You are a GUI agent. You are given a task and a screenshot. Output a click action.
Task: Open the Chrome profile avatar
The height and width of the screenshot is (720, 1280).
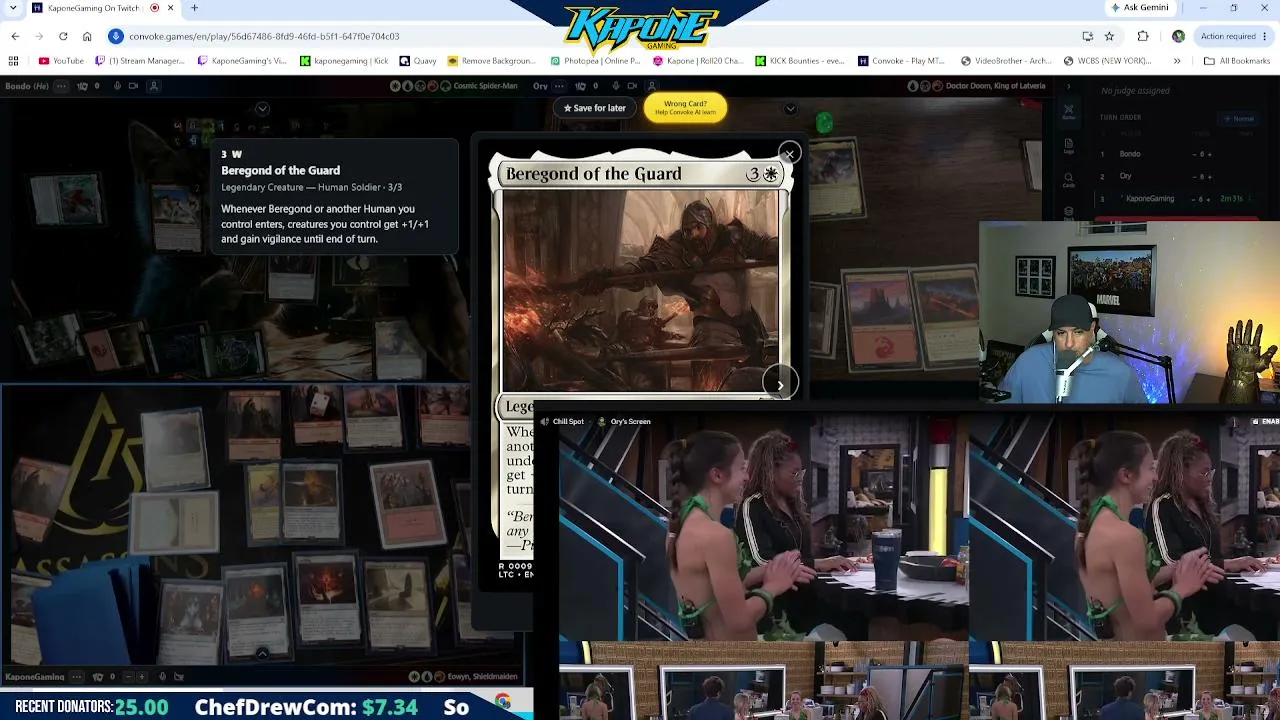point(1178,36)
